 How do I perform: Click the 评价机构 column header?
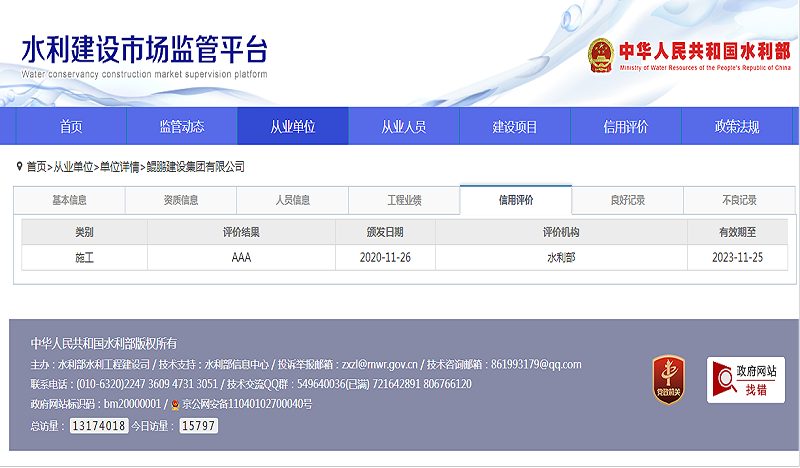pyautogui.click(x=561, y=232)
